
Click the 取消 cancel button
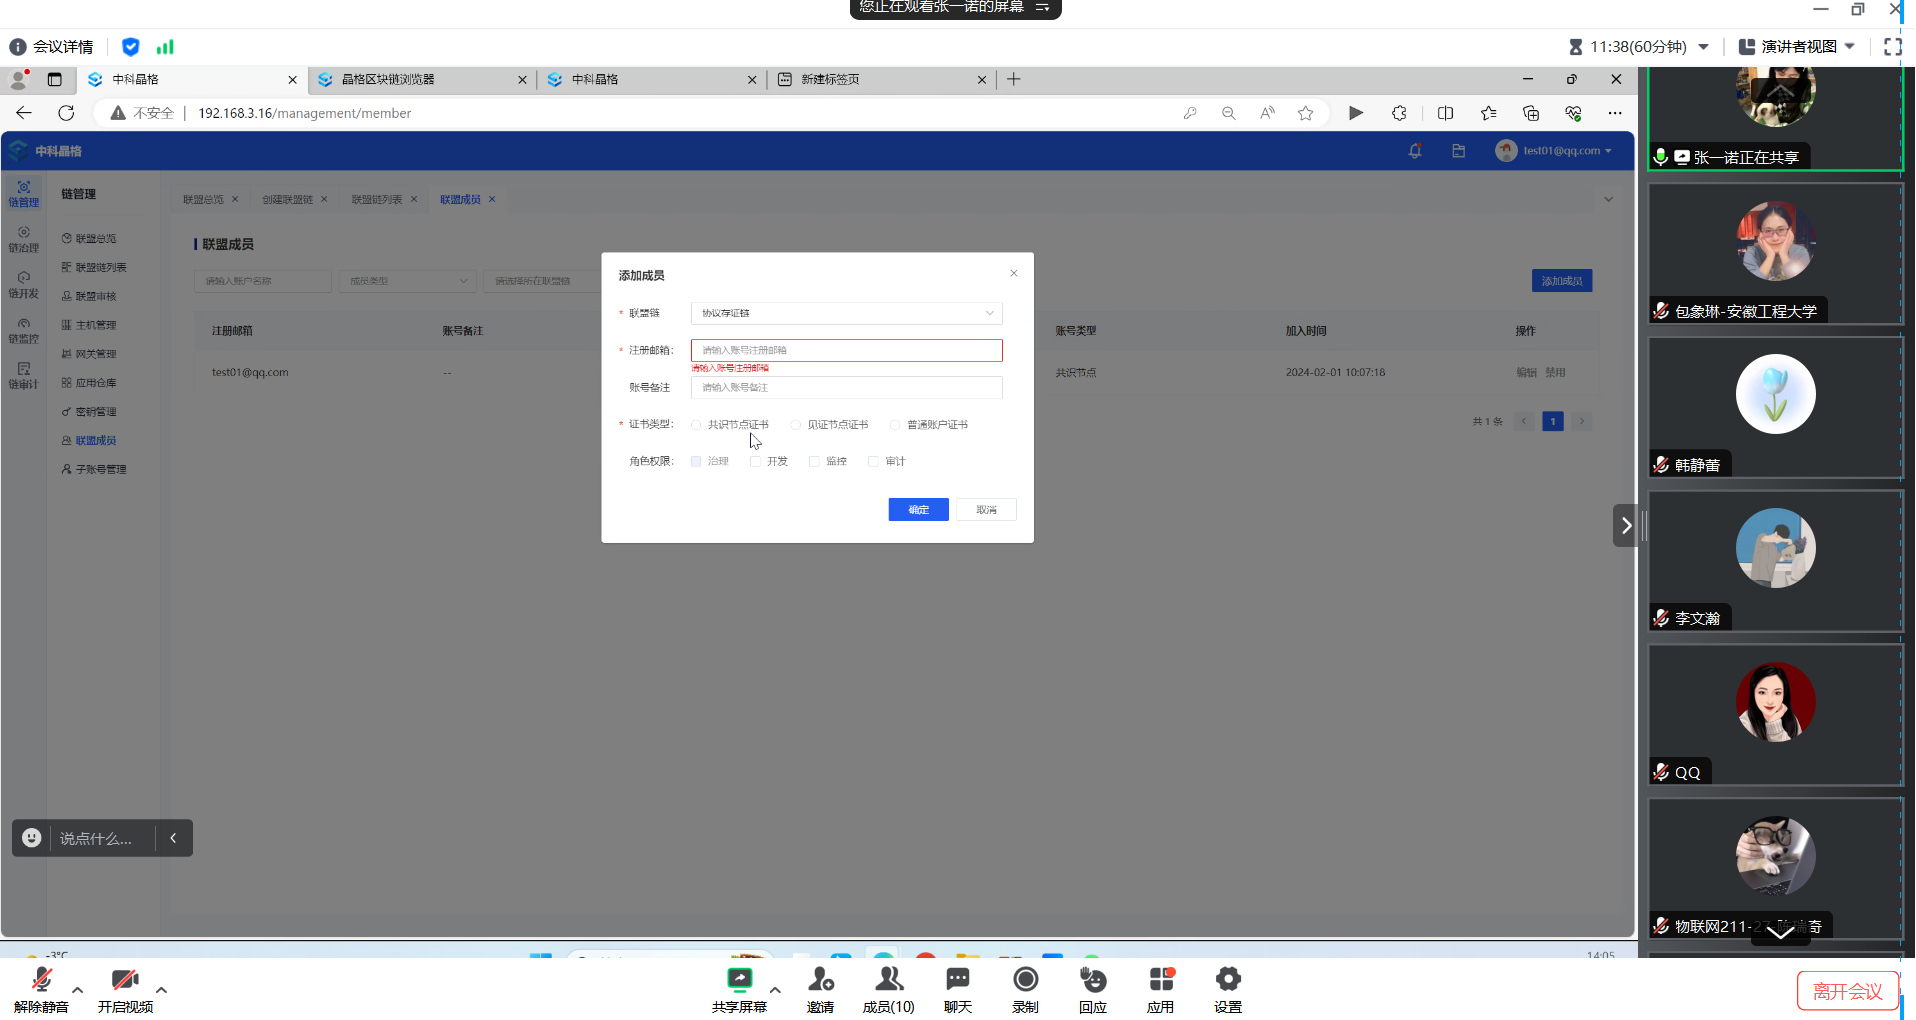point(986,510)
